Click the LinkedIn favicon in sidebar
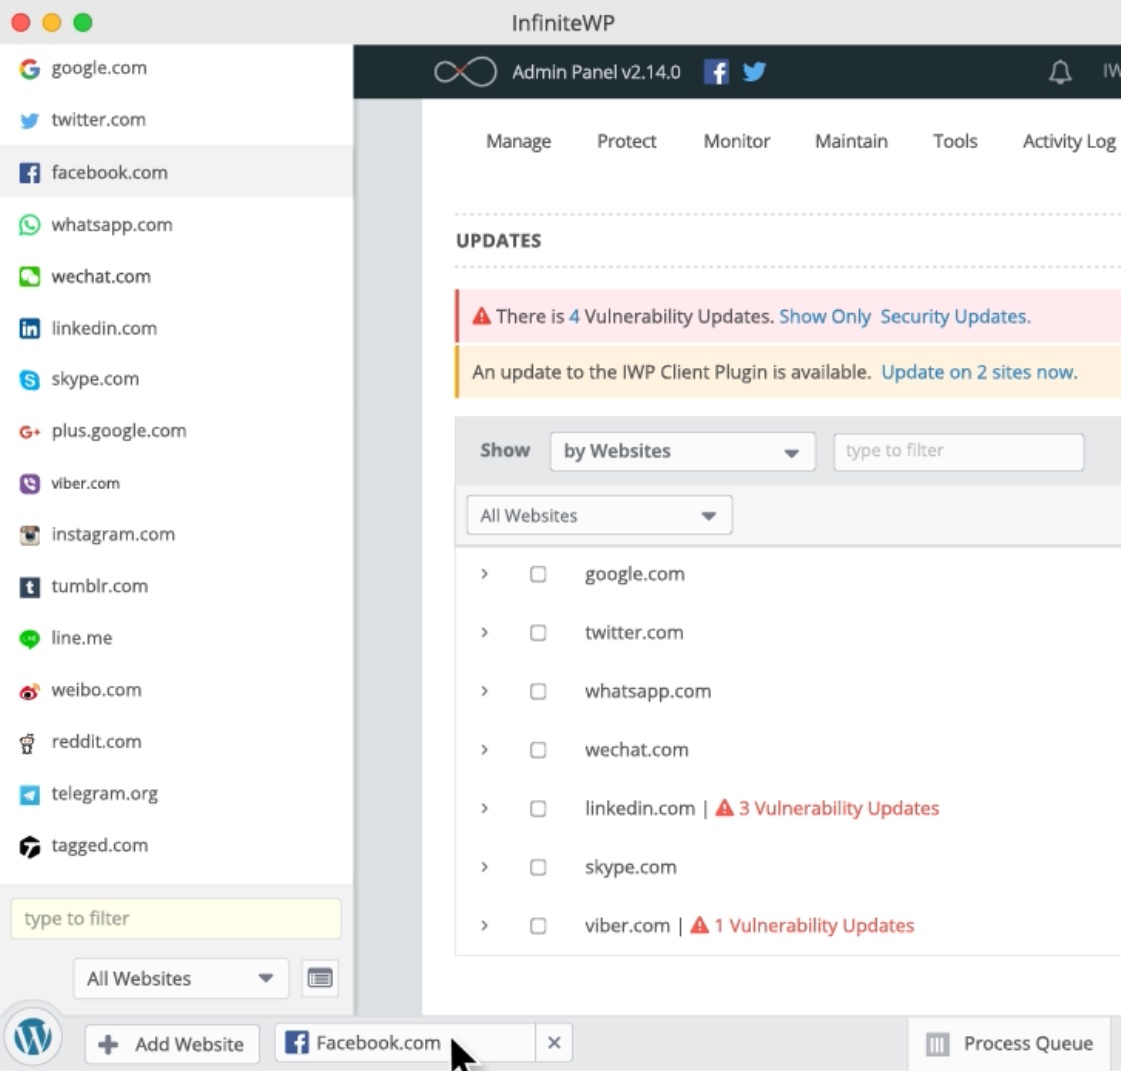 click(29, 328)
